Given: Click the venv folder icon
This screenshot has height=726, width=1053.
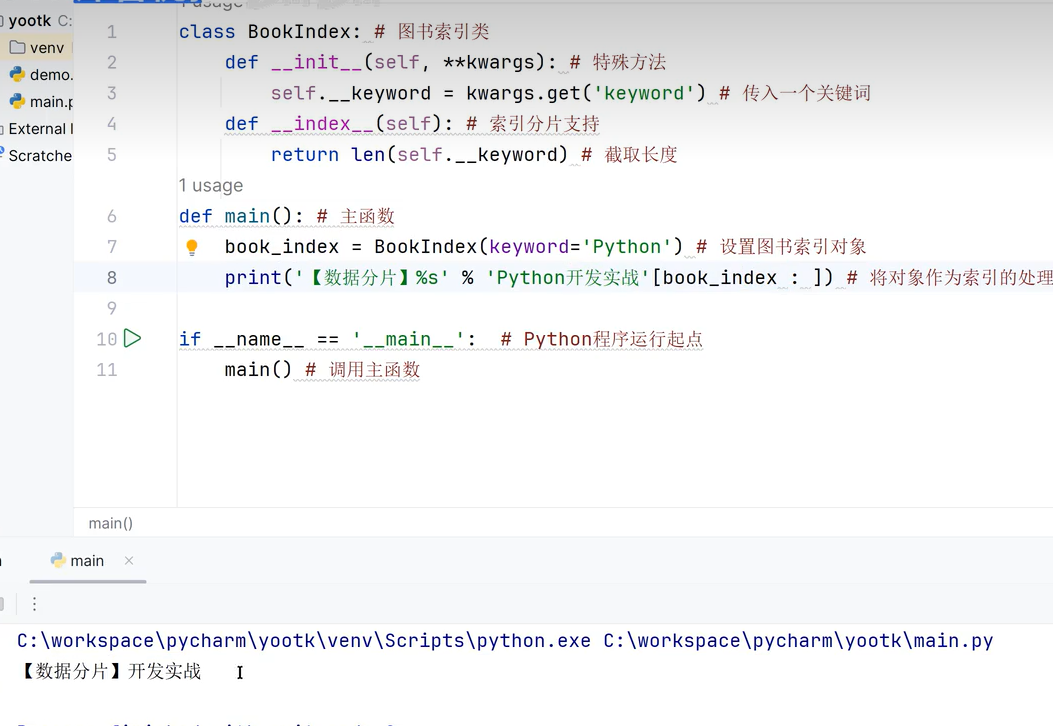Looking at the screenshot, I should [17, 48].
